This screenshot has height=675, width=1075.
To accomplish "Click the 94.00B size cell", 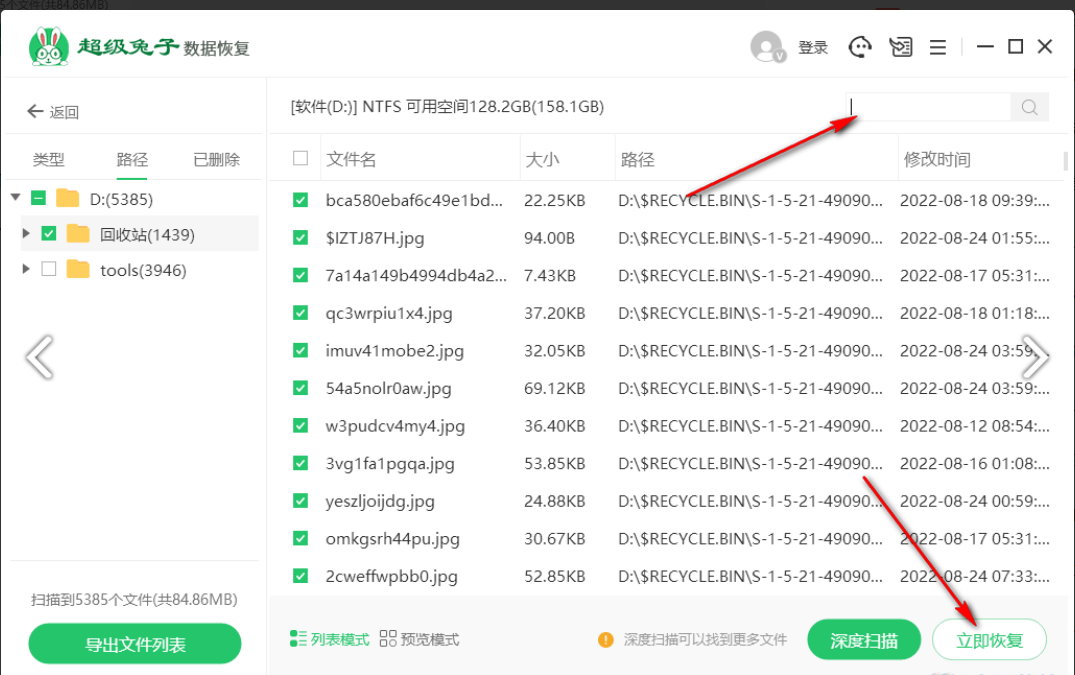I will (x=549, y=238).
